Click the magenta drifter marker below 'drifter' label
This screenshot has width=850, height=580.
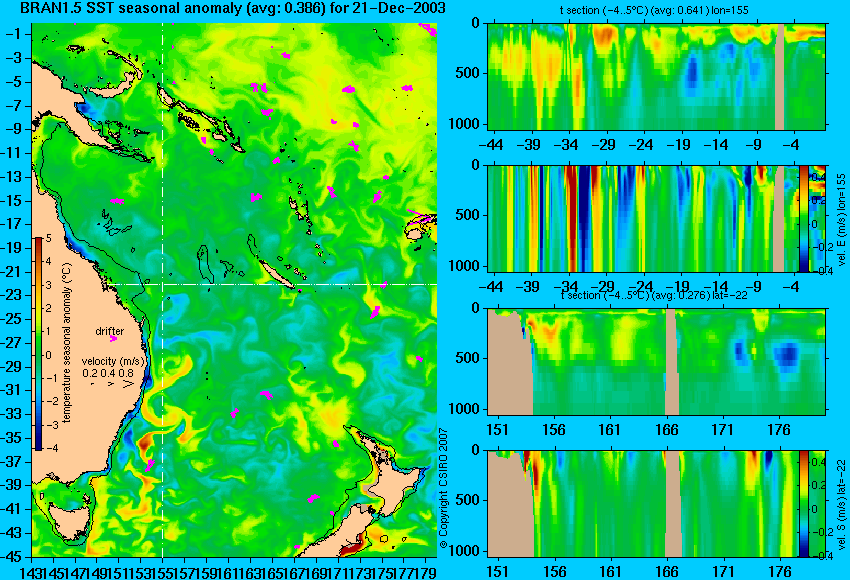point(113,339)
